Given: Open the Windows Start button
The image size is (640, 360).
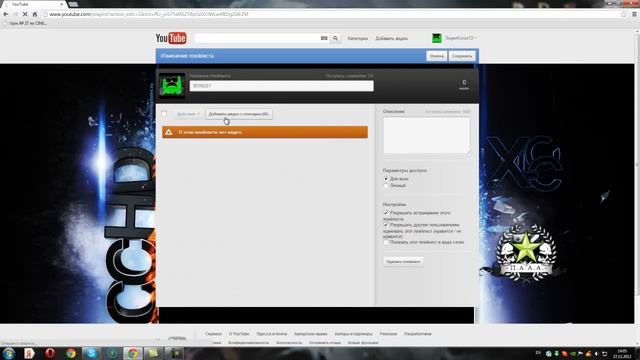Looking at the screenshot, I should coord(9,353).
